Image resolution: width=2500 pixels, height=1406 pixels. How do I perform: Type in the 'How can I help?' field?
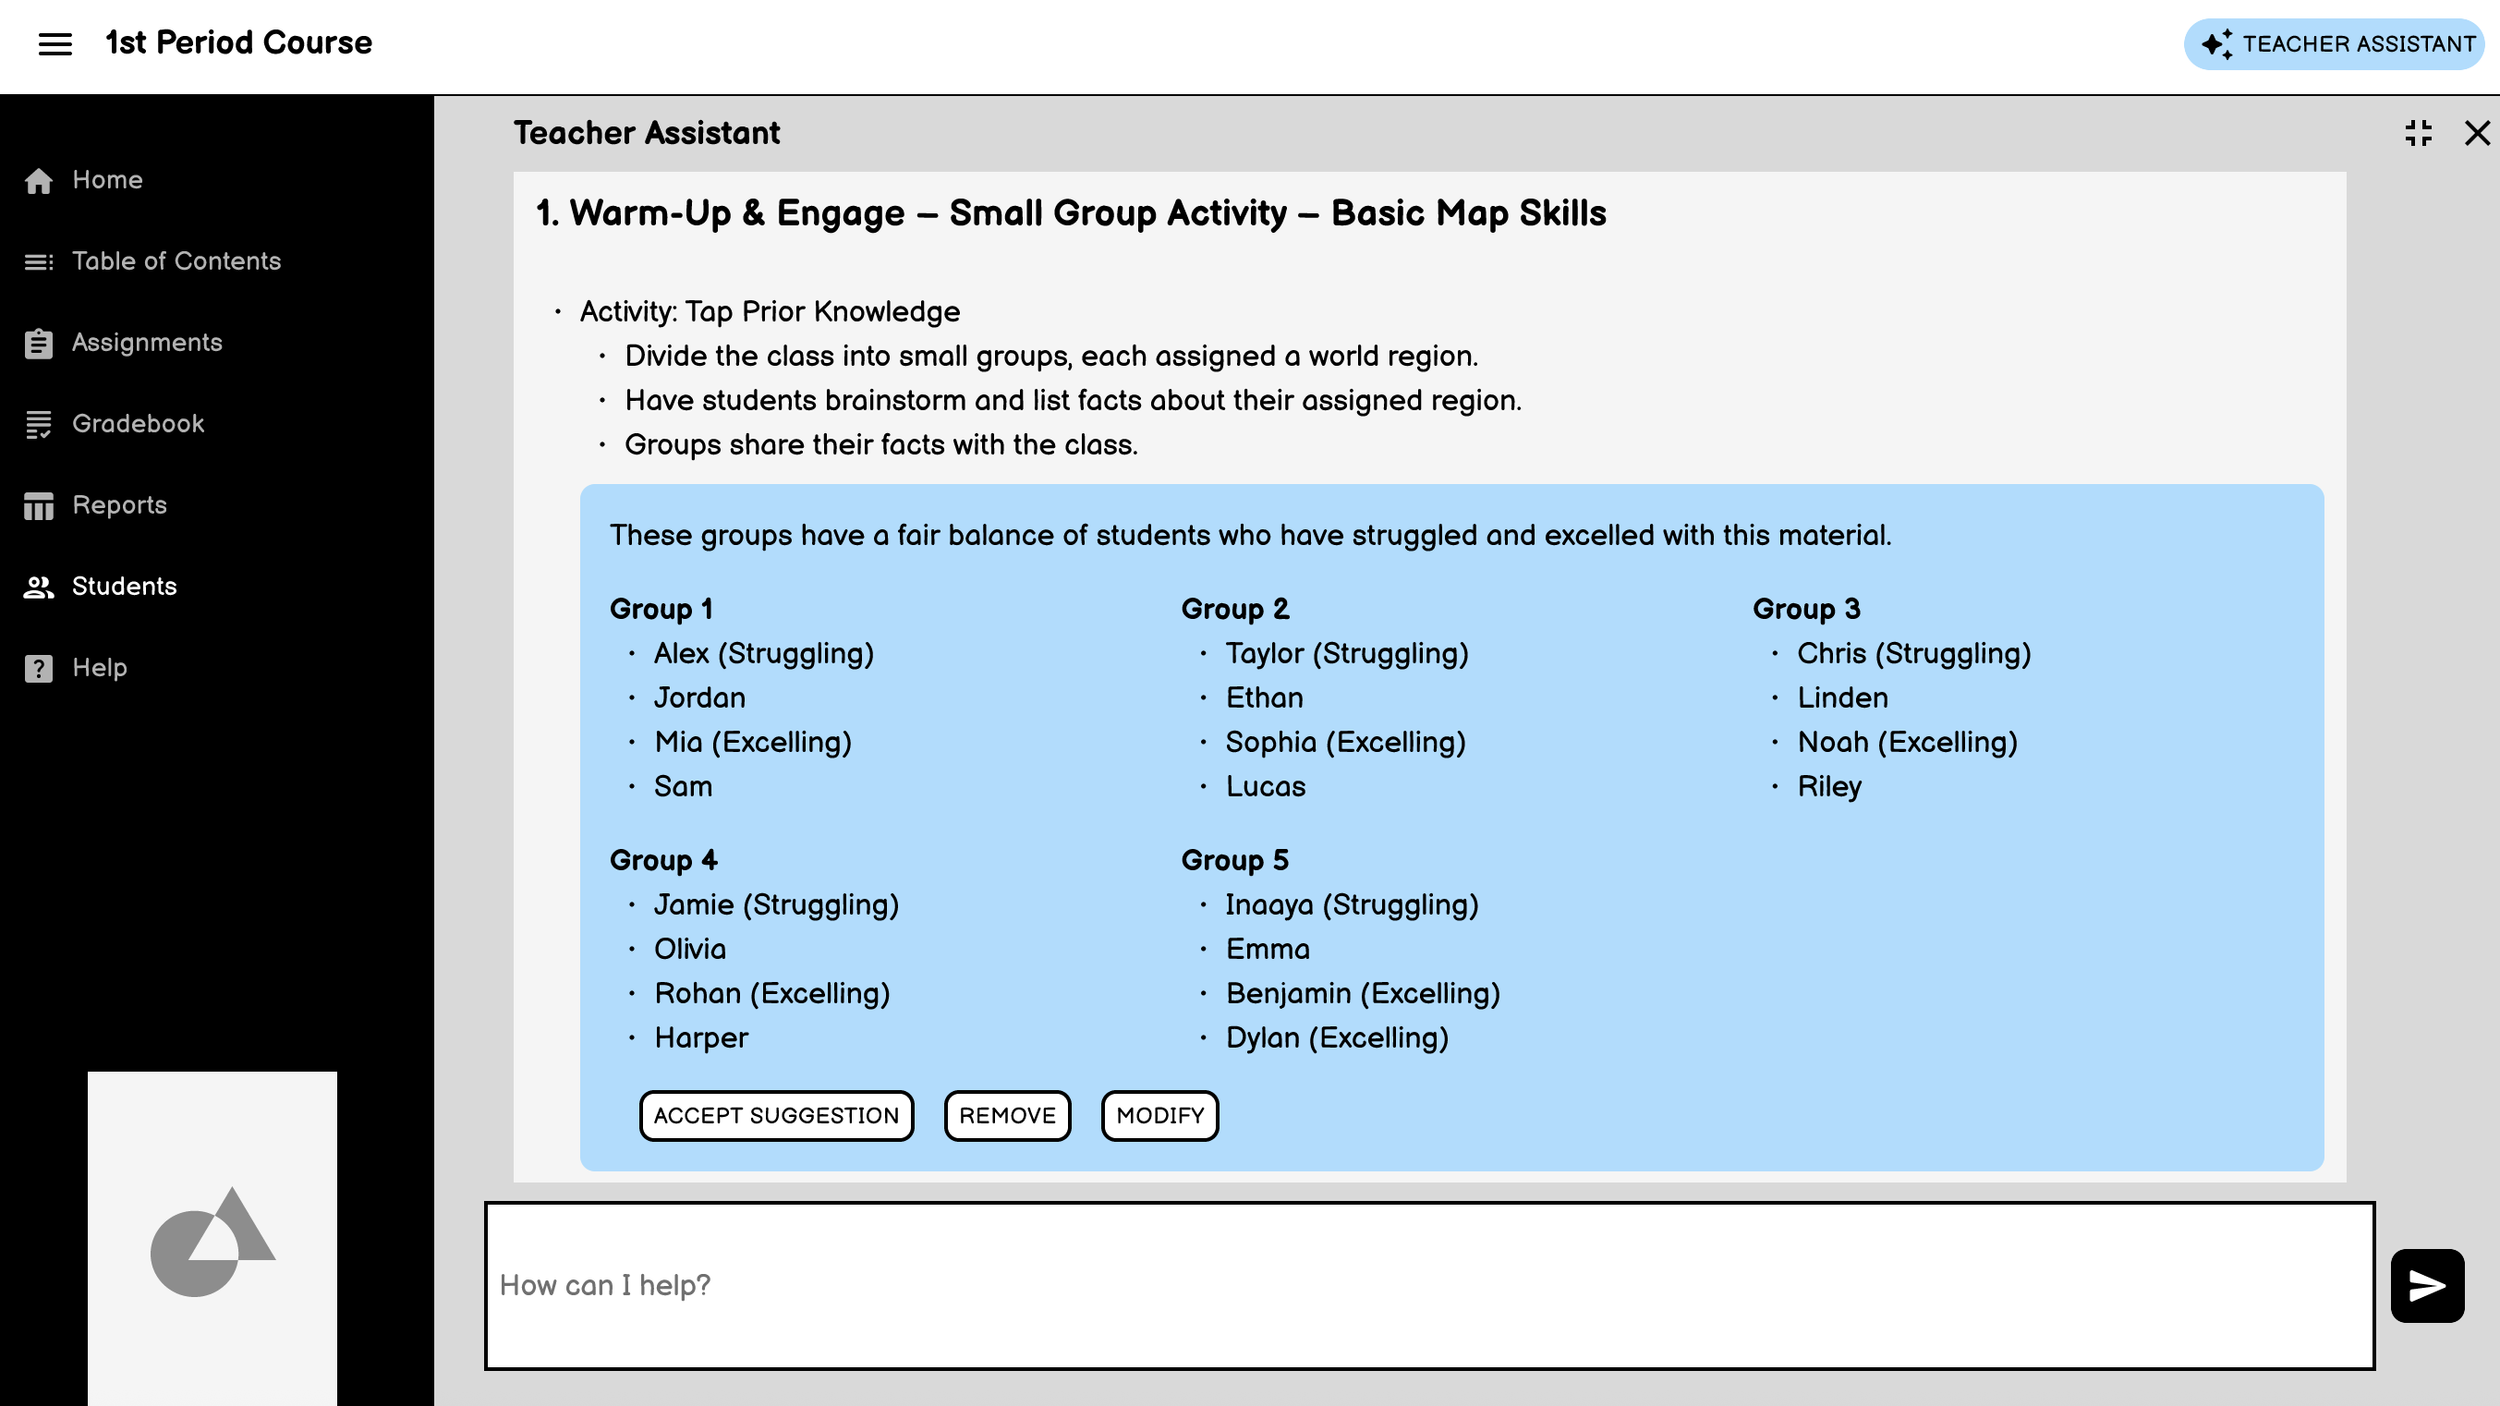[1428, 1285]
